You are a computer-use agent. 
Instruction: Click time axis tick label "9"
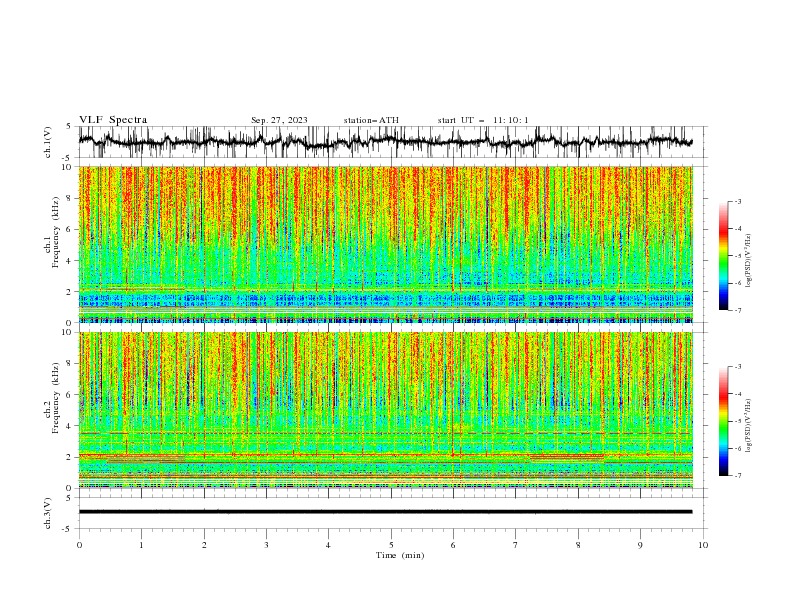[640, 545]
